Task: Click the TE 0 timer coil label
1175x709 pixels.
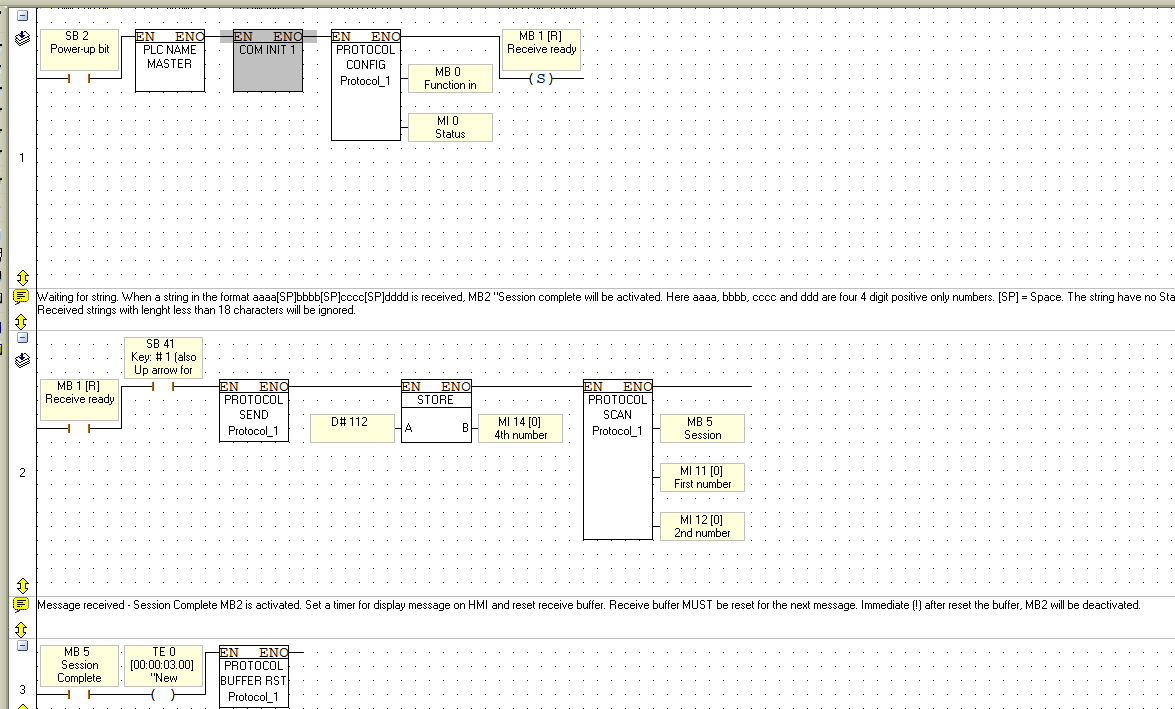Action: click(x=163, y=666)
